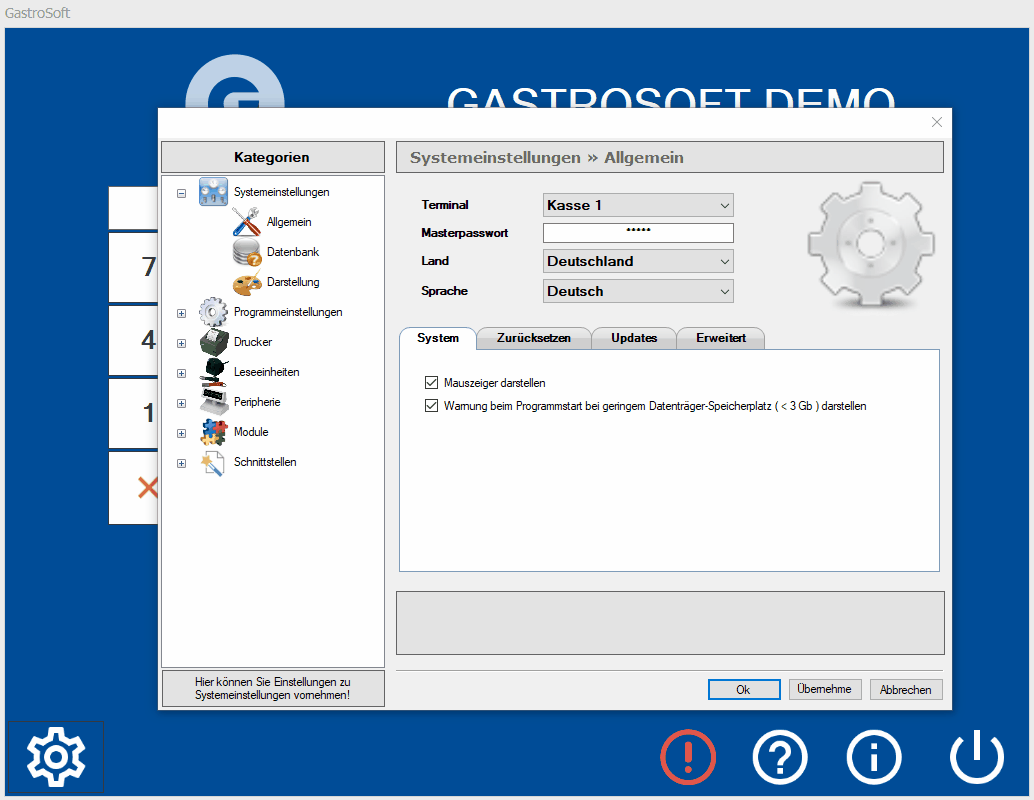Select Drucker label in the tree

253,342
